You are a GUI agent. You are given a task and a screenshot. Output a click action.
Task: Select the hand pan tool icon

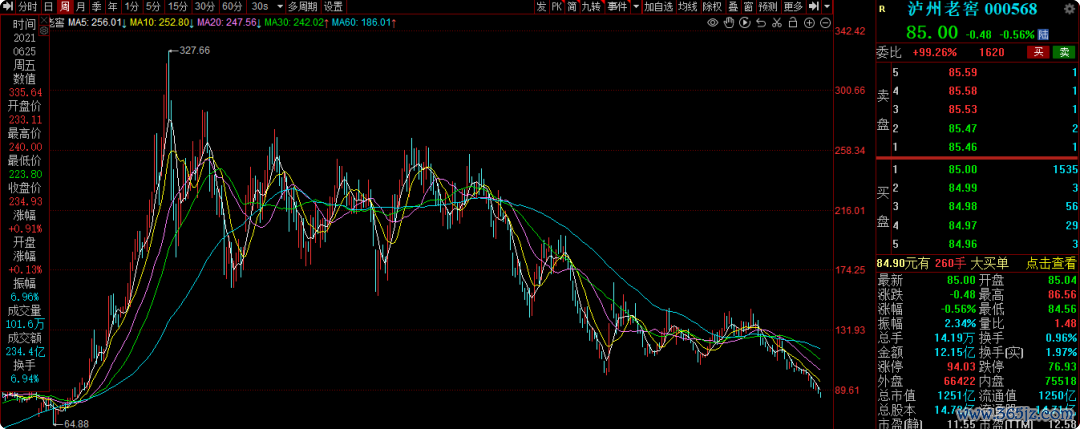click(x=729, y=23)
